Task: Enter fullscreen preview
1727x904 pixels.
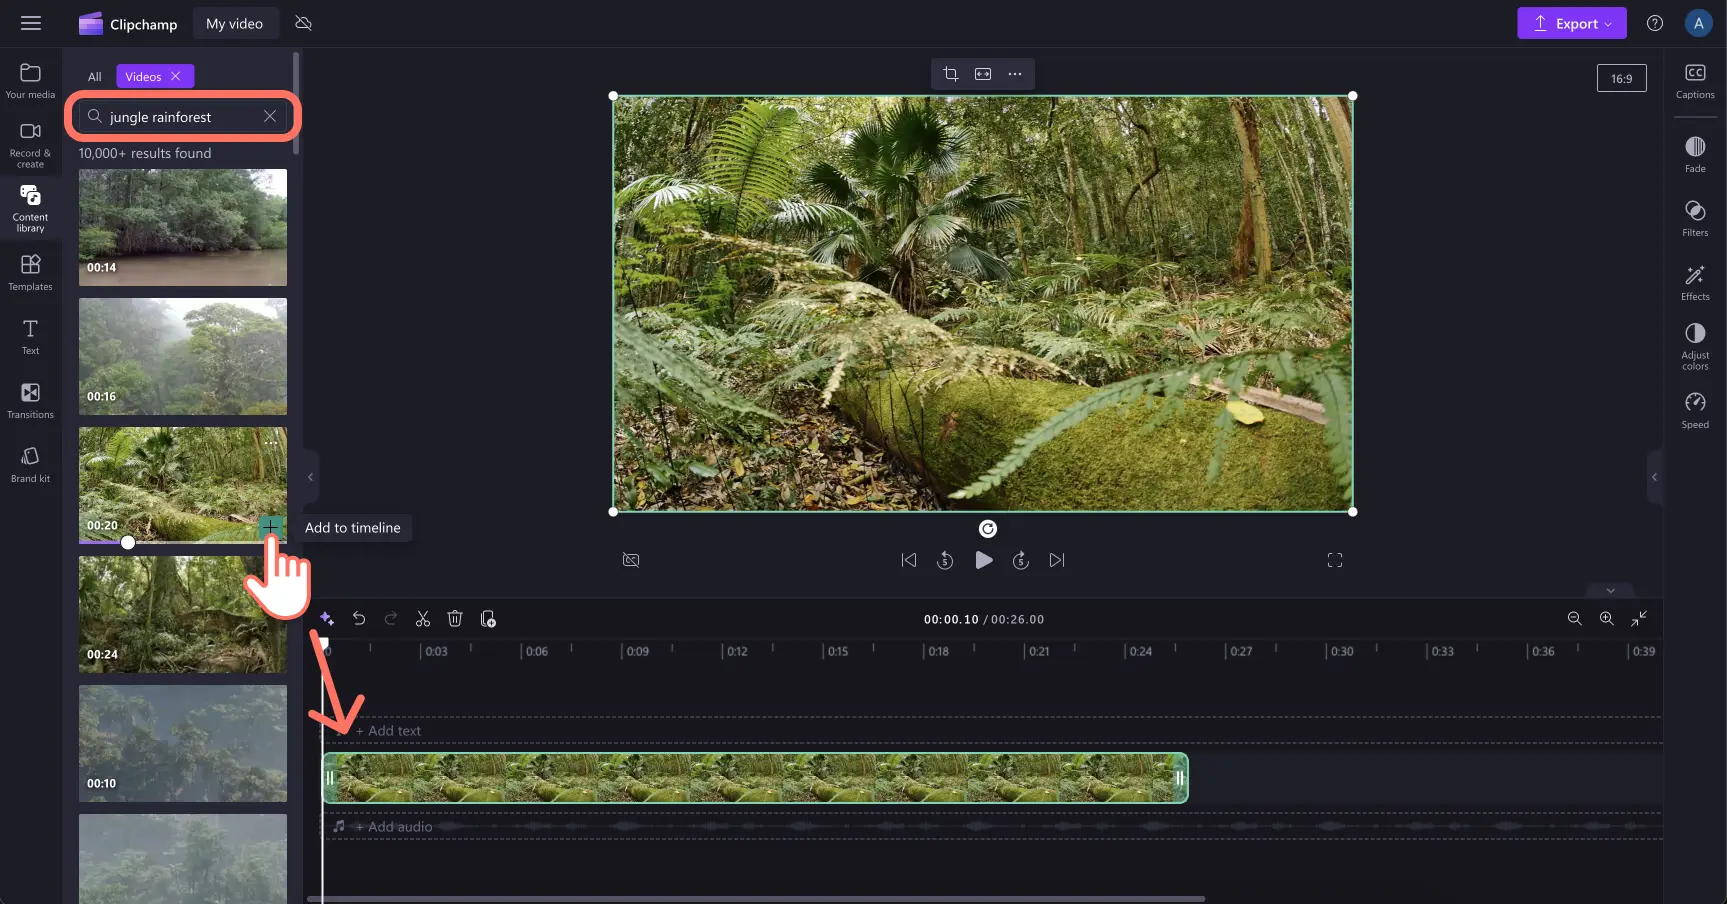Action: click(1335, 560)
